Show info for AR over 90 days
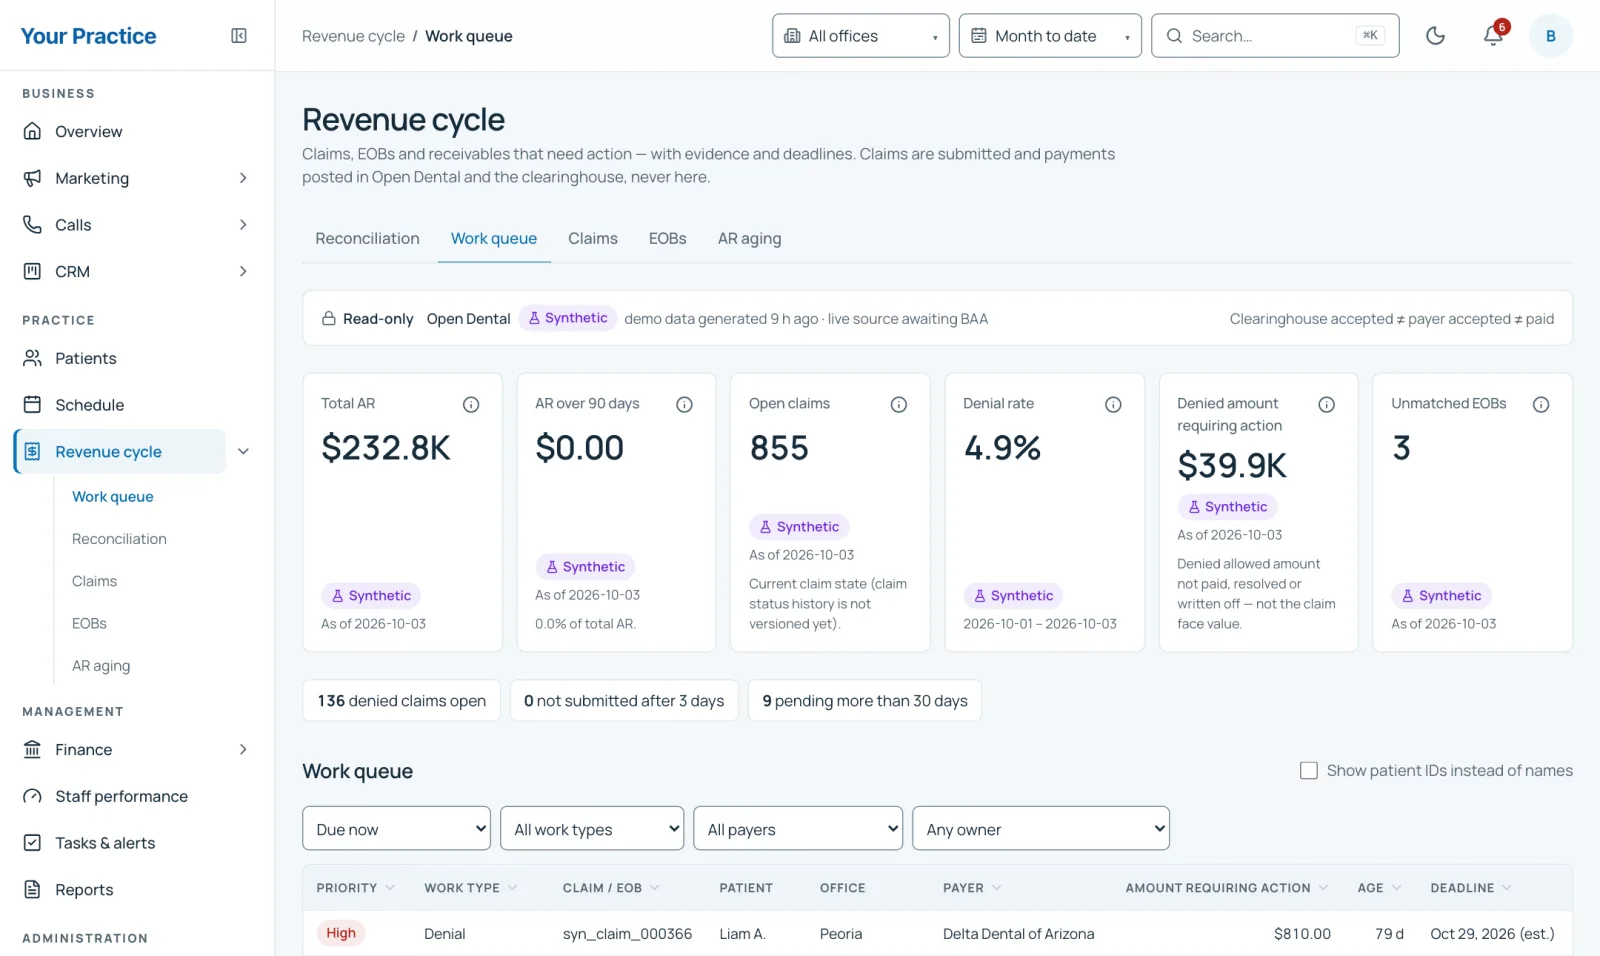Viewport: 1600px width, 956px height. point(685,405)
